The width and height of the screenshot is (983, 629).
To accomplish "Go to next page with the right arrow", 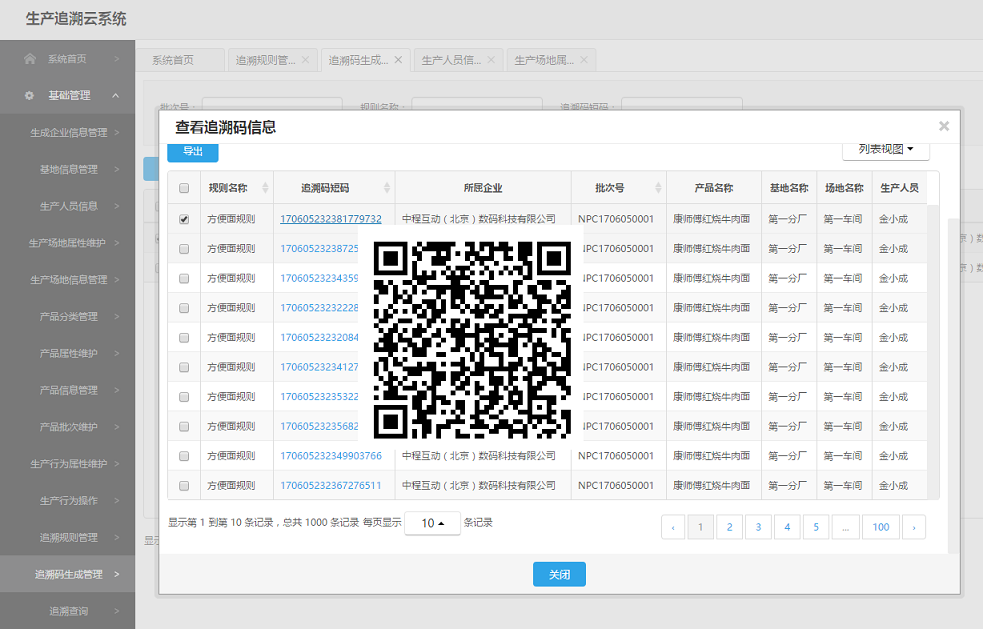I will tap(913, 527).
